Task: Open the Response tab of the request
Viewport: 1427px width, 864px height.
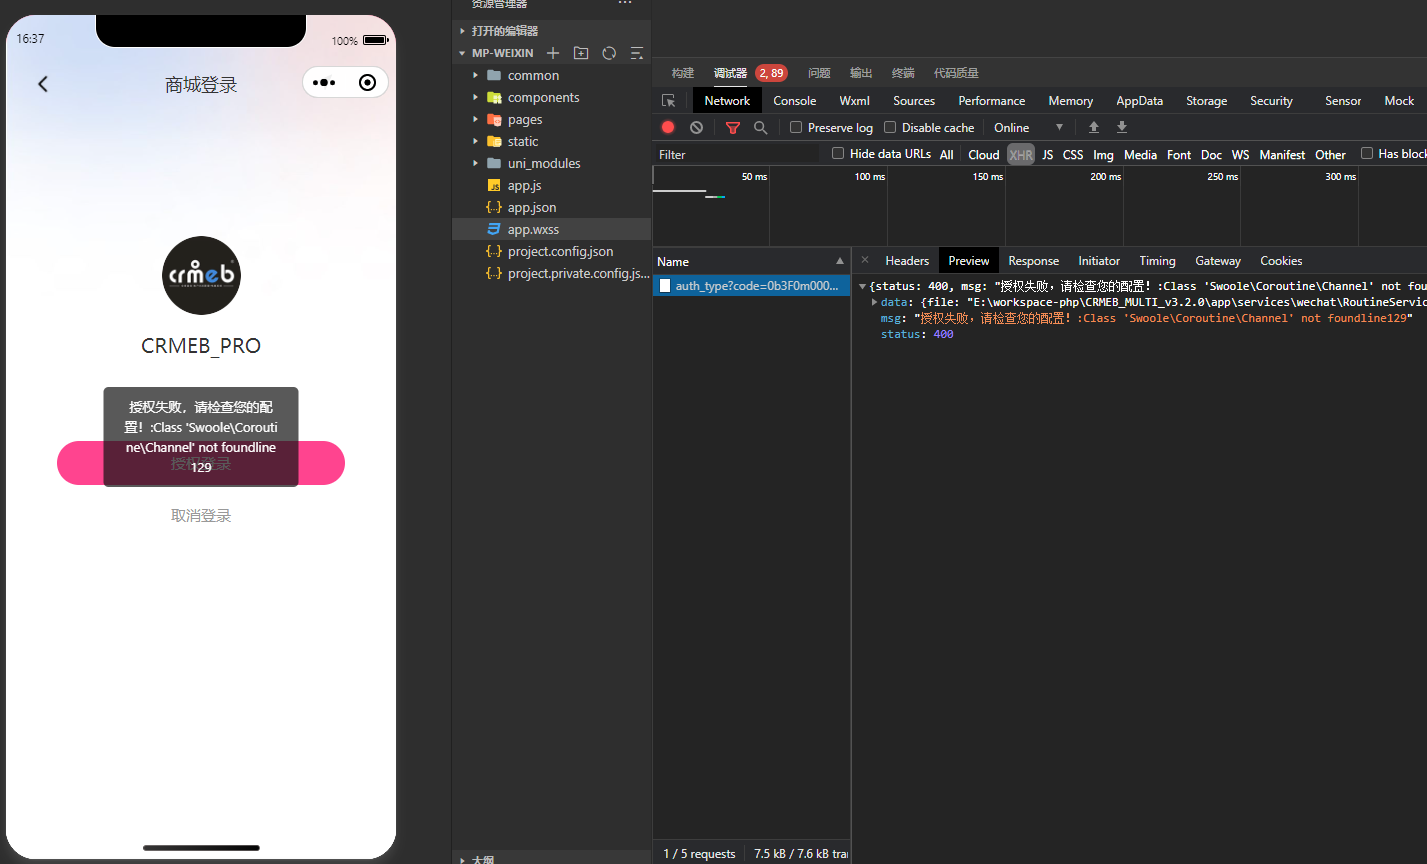Action: tap(1033, 261)
